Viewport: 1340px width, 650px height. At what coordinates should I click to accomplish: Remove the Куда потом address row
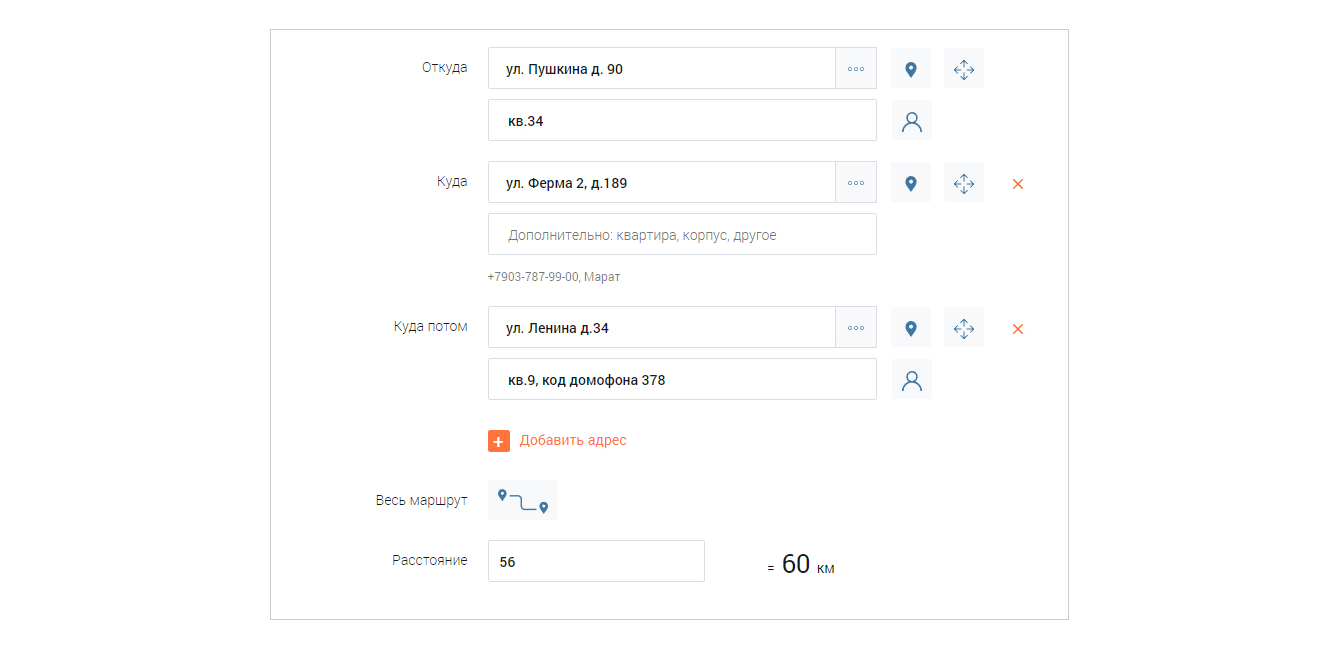tap(1018, 329)
